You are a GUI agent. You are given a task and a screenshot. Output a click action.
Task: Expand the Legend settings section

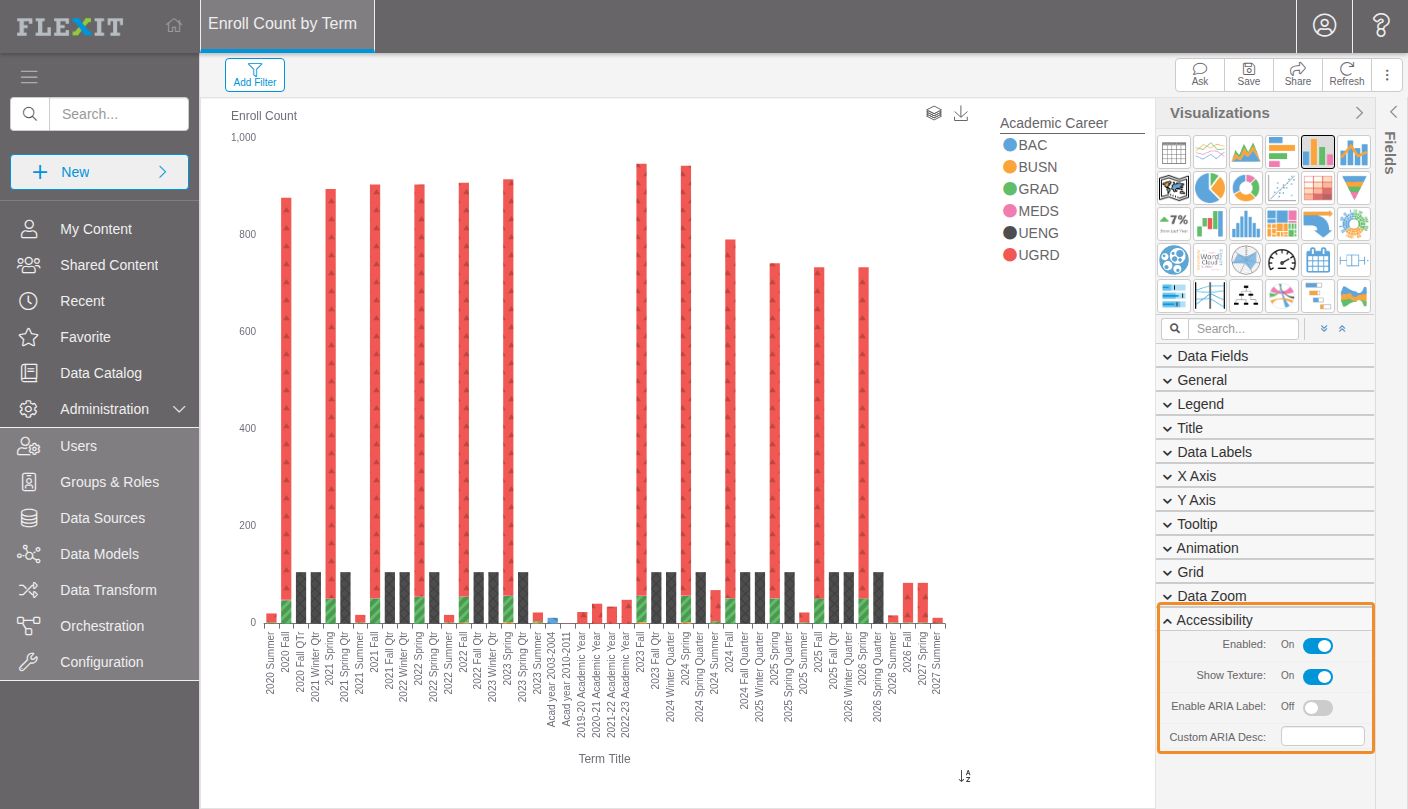(1265, 404)
